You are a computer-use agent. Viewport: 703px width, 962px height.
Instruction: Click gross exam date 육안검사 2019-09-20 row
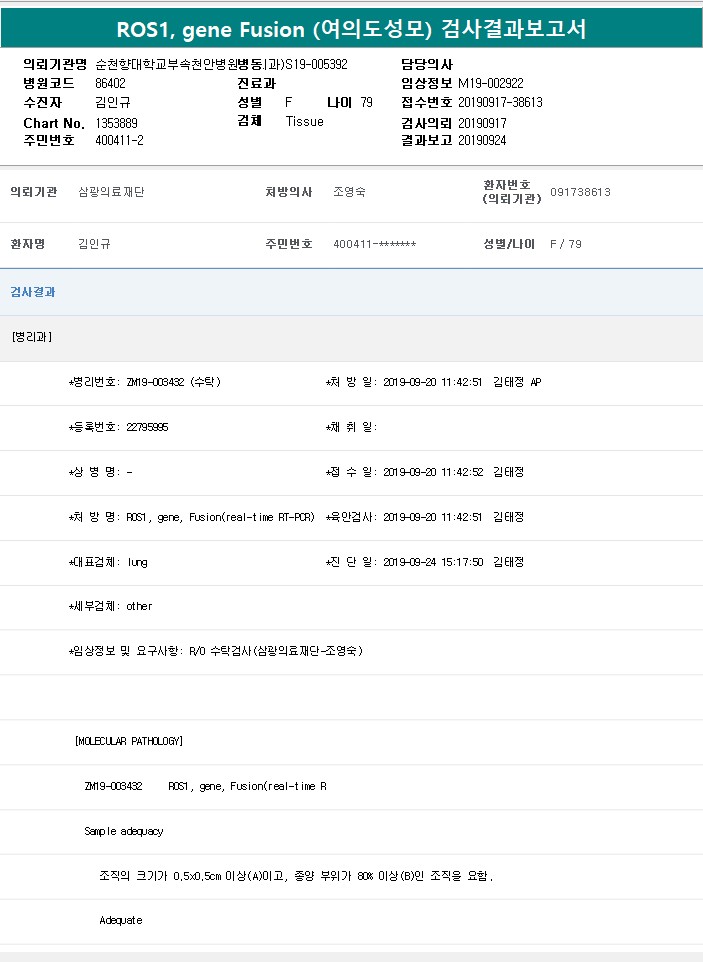click(424, 517)
